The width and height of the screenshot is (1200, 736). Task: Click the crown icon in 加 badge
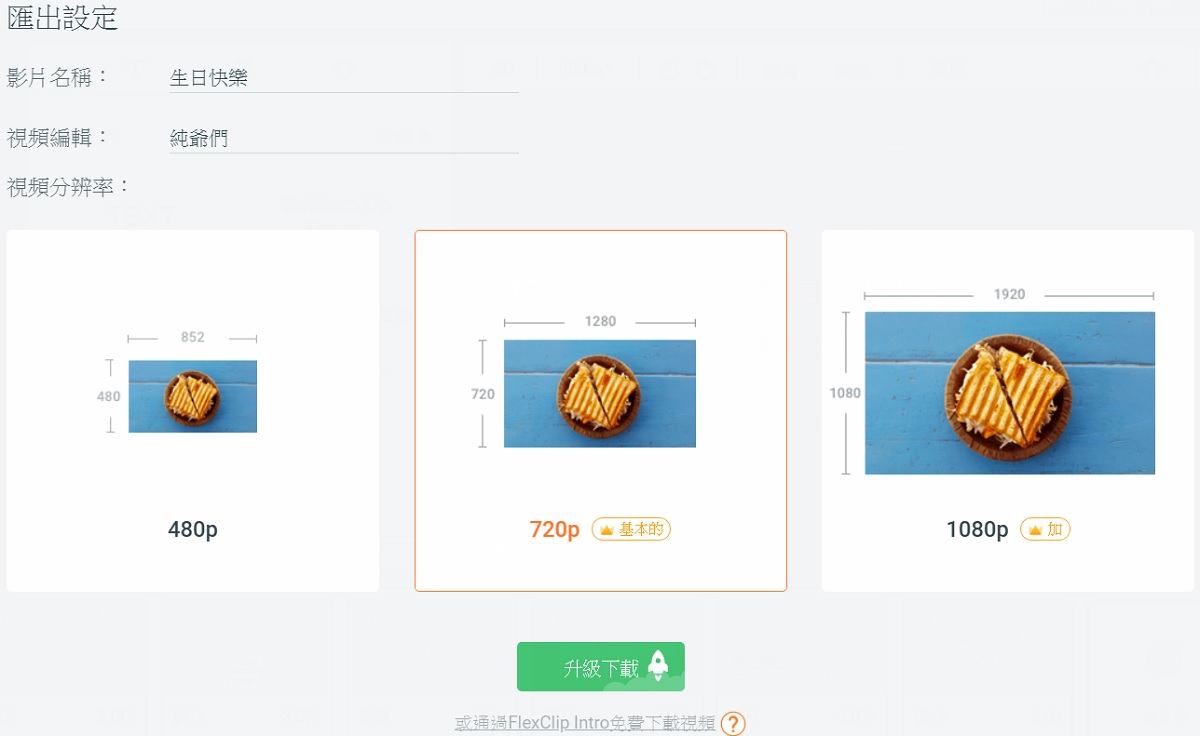click(1035, 530)
